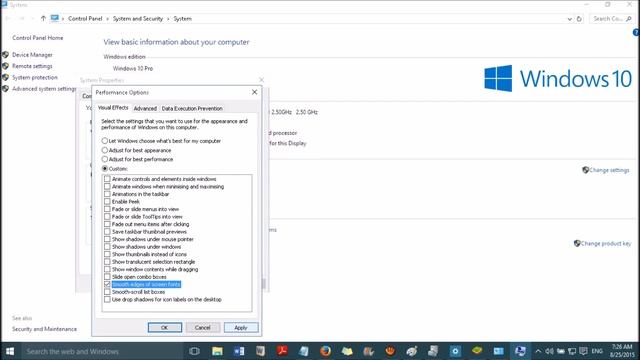Viewport: 640px width, 360px height.
Task: Open Adobe Acrobat Reader from the taskbar
Action: pyautogui.click(x=282, y=351)
